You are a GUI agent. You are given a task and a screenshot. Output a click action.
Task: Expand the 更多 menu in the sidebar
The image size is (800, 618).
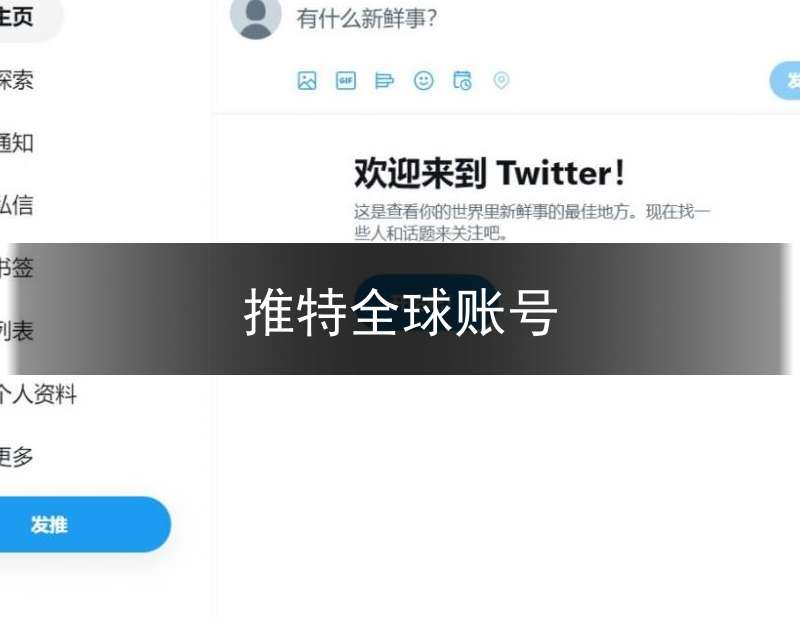[16, 456]
